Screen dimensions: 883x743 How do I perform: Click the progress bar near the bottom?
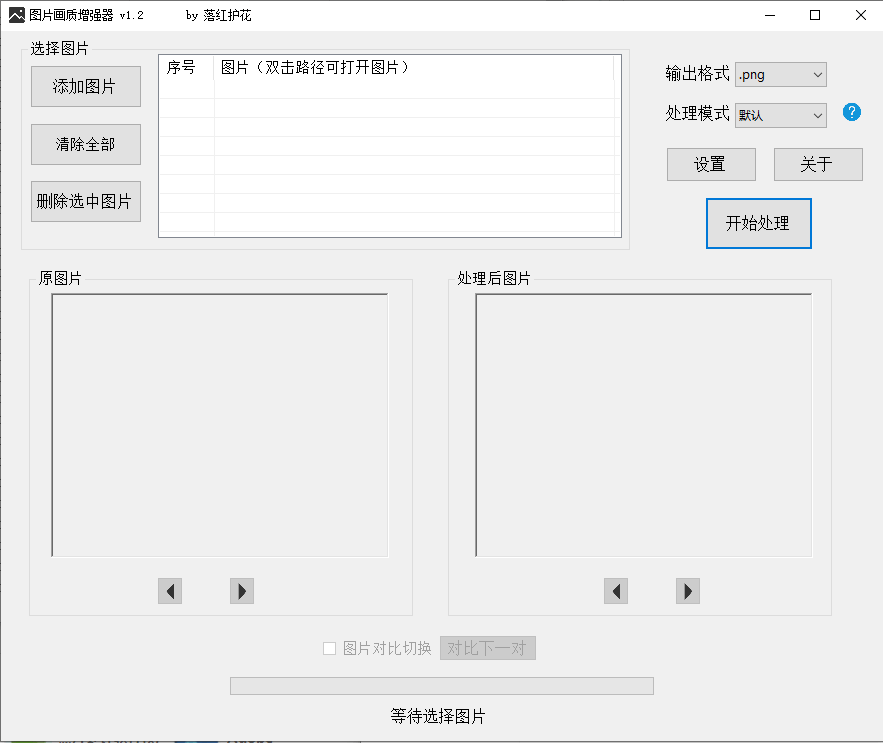click(x=441, y=685)
